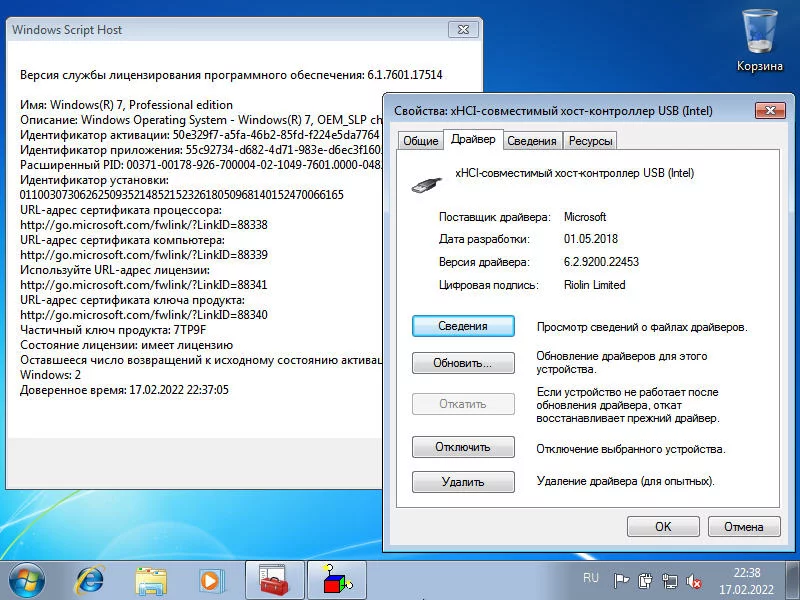Click the power plug tray icon

point(645,581)
